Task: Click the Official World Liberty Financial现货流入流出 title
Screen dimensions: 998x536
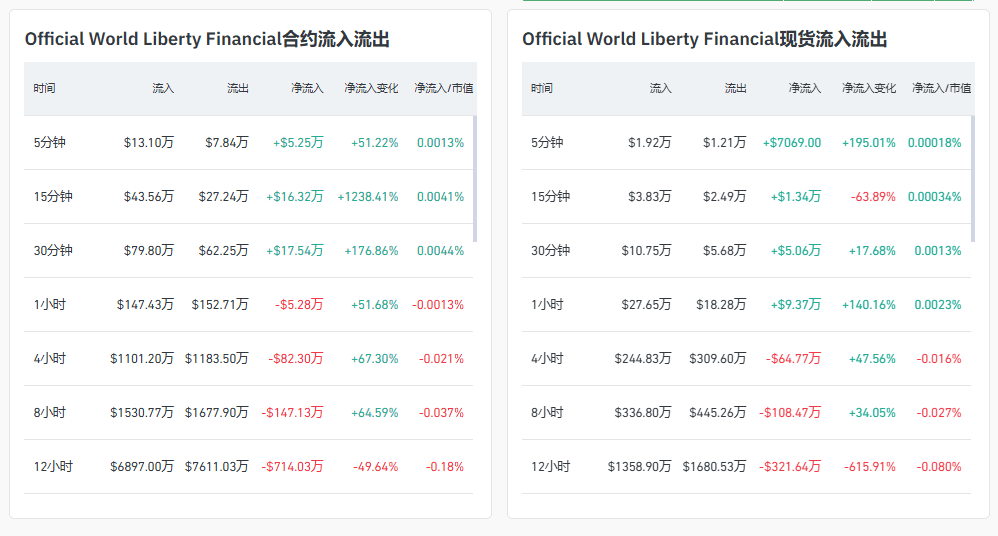Action: (x=704, y=40)
